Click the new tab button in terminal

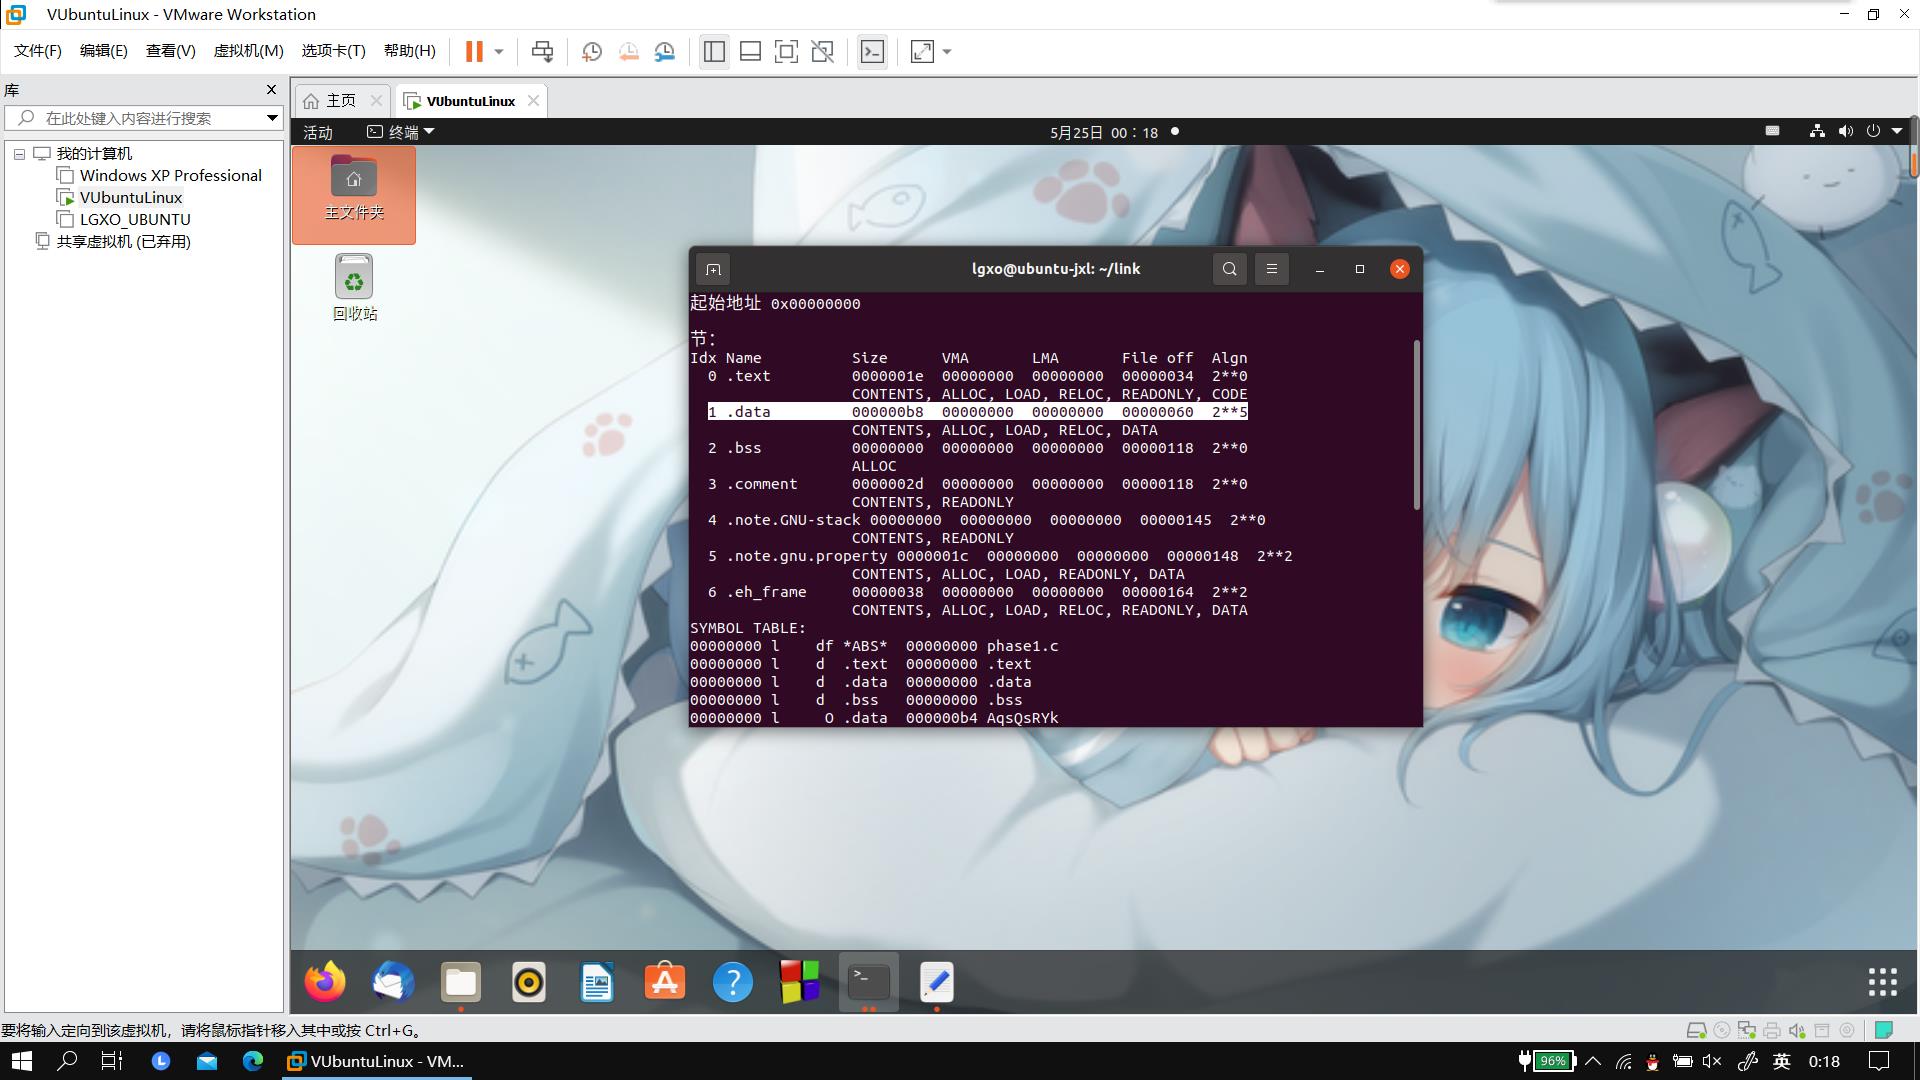click(x=713, y=269)
